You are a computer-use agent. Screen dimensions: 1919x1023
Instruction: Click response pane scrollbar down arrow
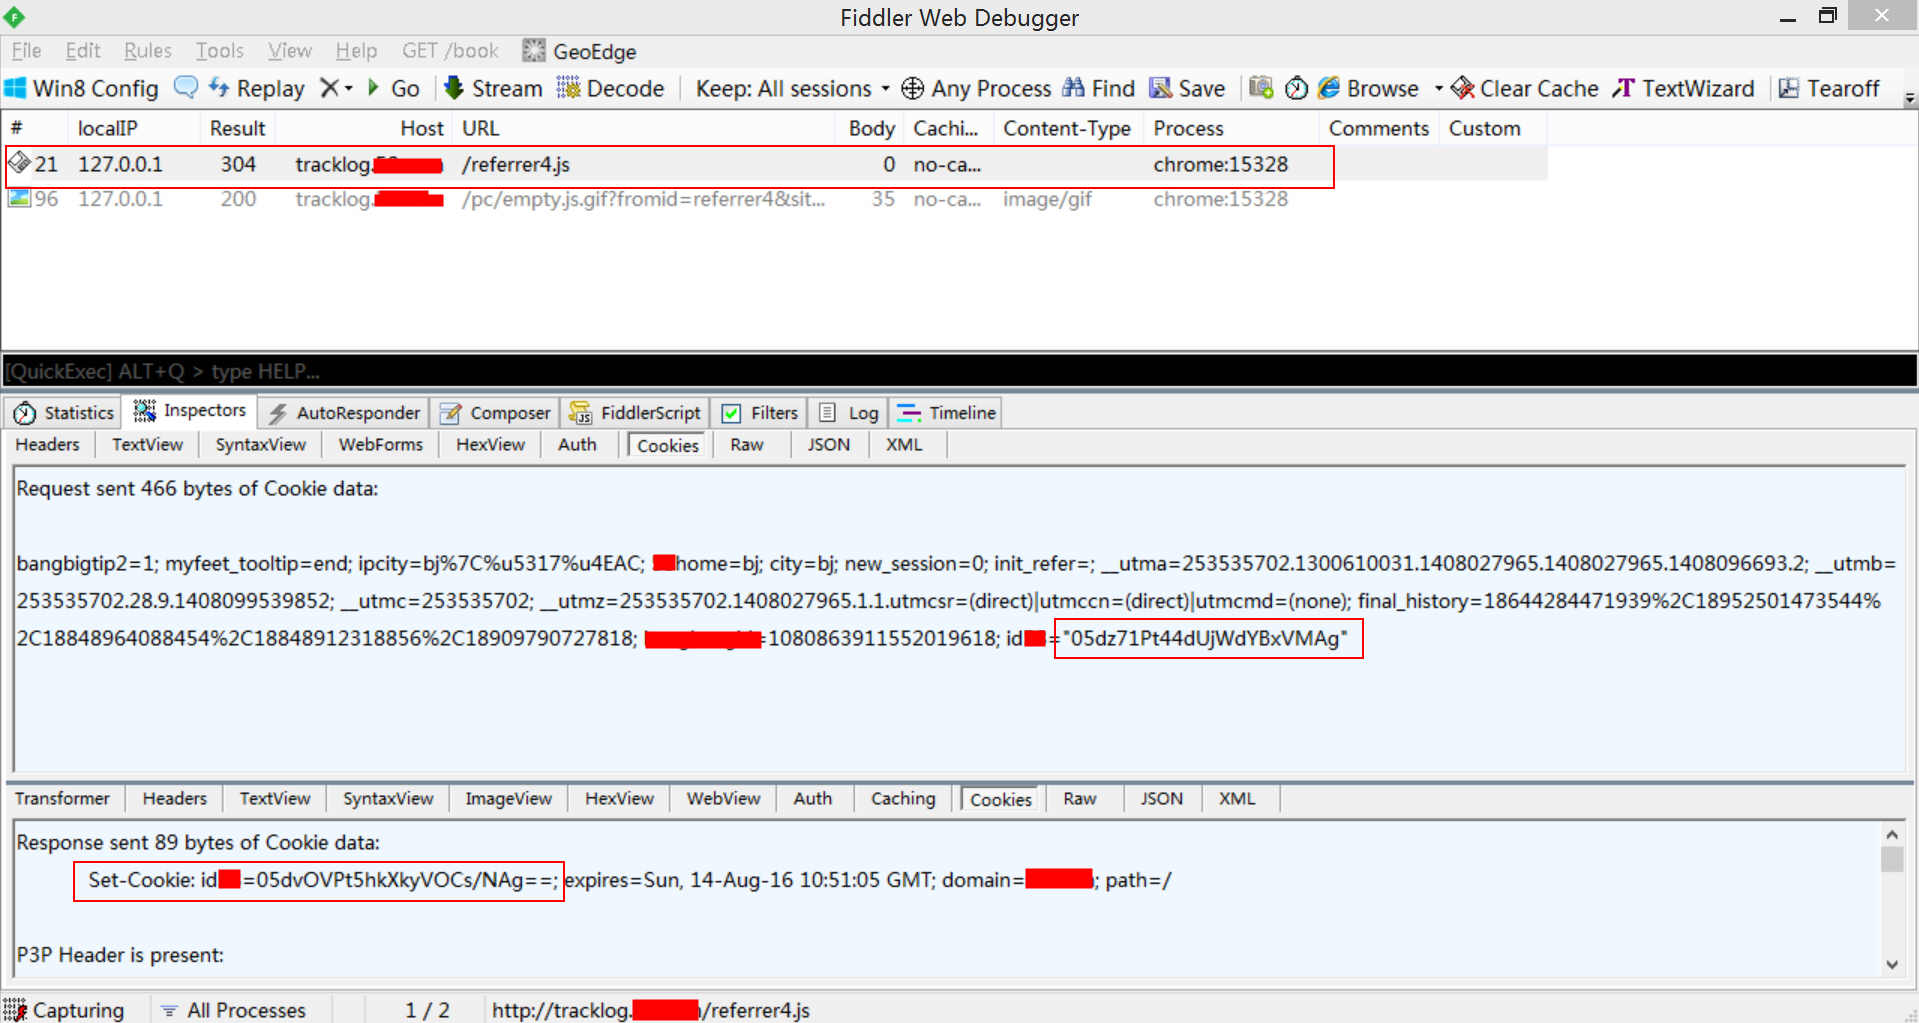coord(1892,965)
